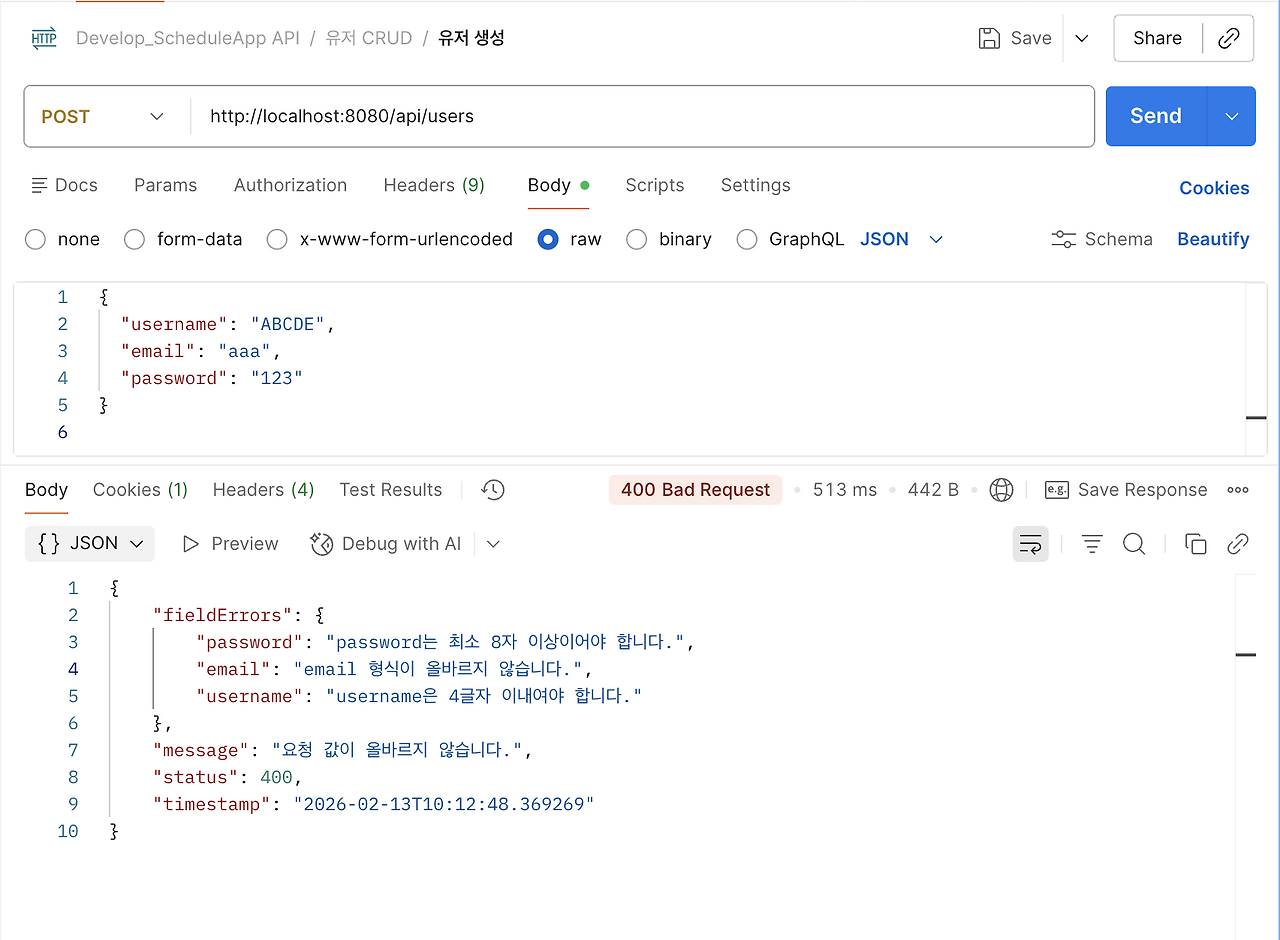Click the HTTP request type icon
The width and height of the screenshot is (1280, 940).
coord(44,39)
